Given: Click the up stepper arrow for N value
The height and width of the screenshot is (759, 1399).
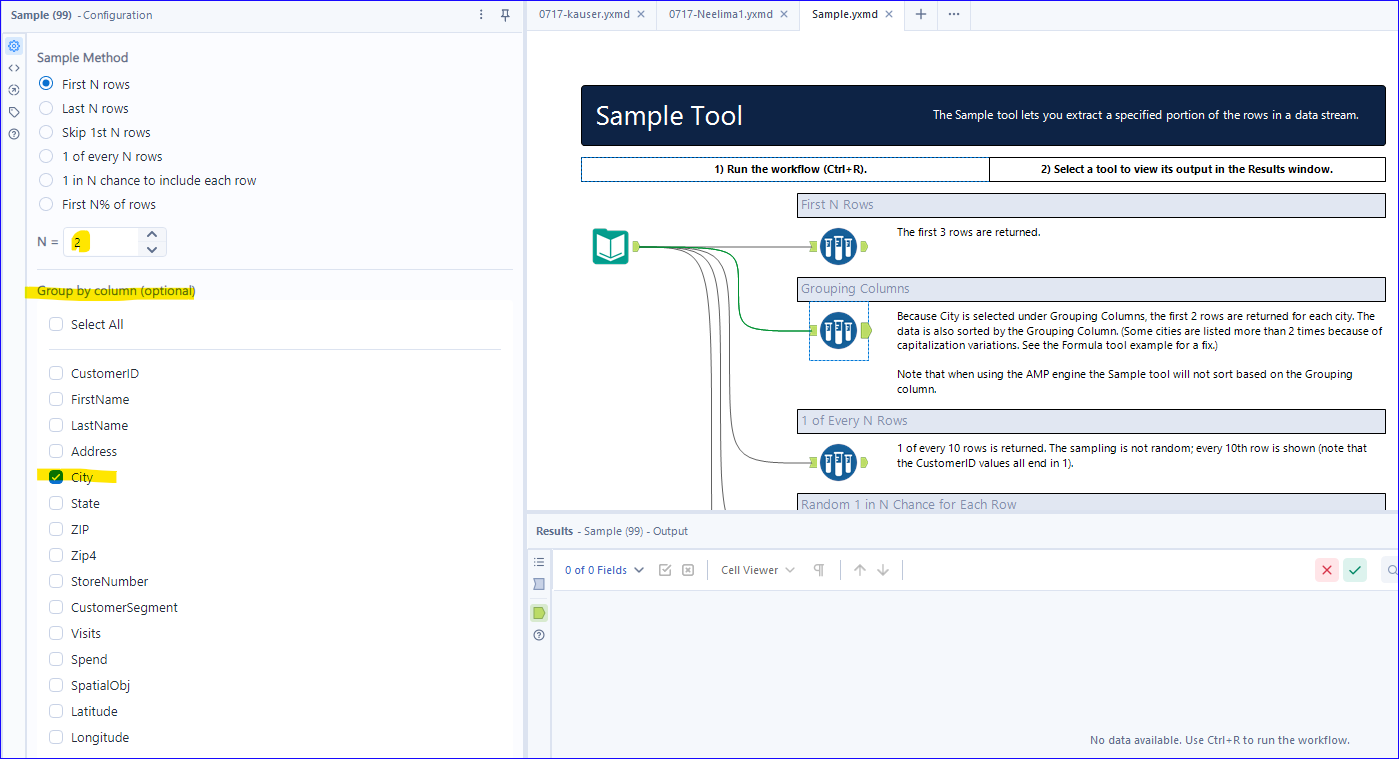Looking at the screenshot, I should [151, 235].
